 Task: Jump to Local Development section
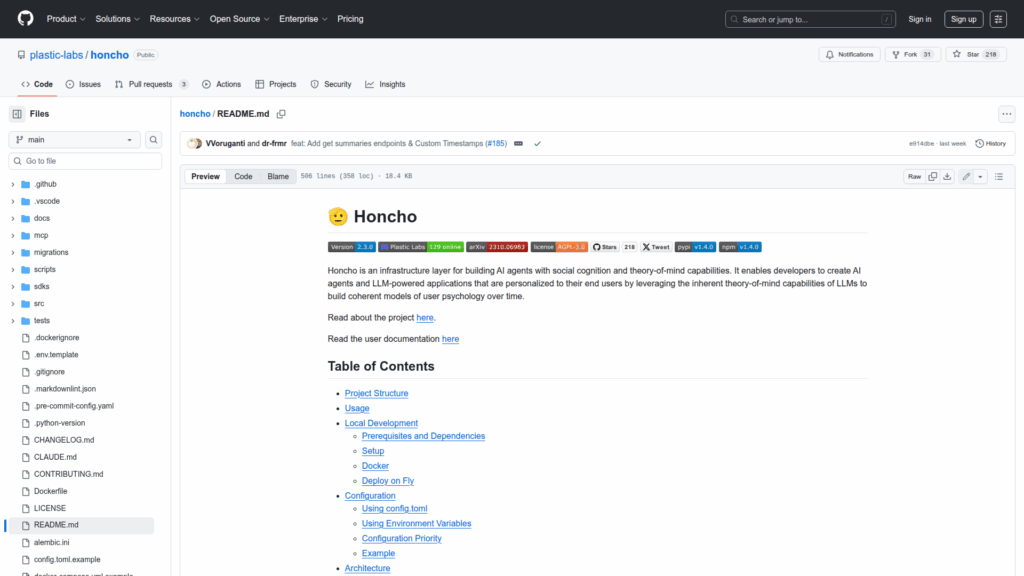[x=381, y=423]
